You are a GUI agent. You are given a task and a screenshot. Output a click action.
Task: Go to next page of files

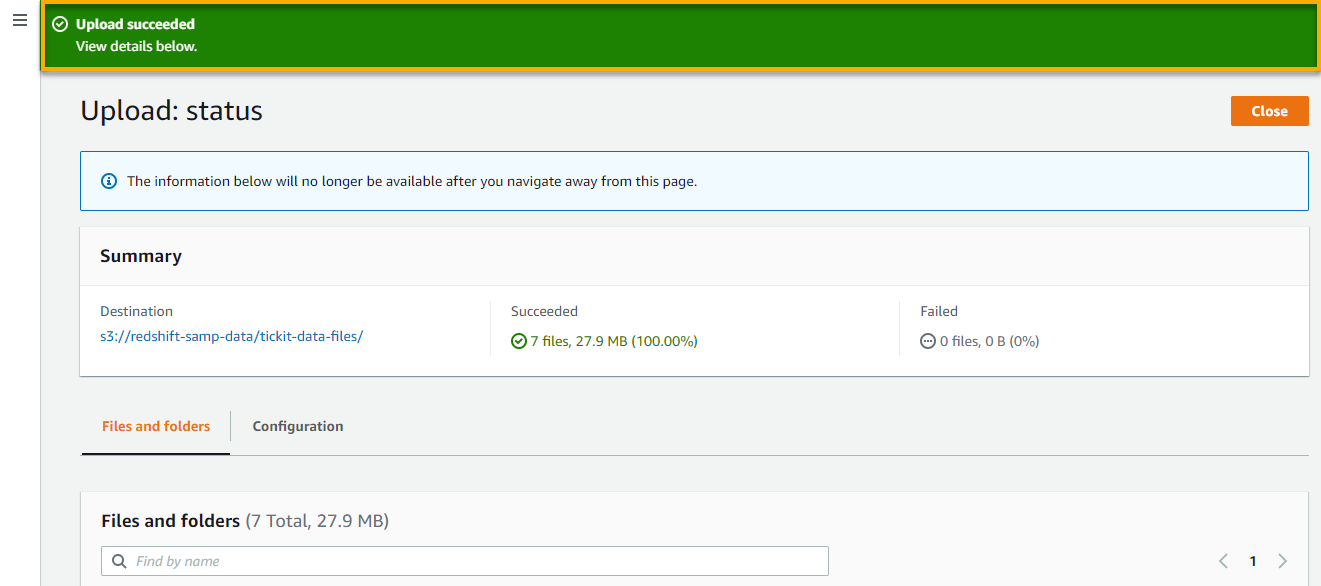tap(1283, 561)
